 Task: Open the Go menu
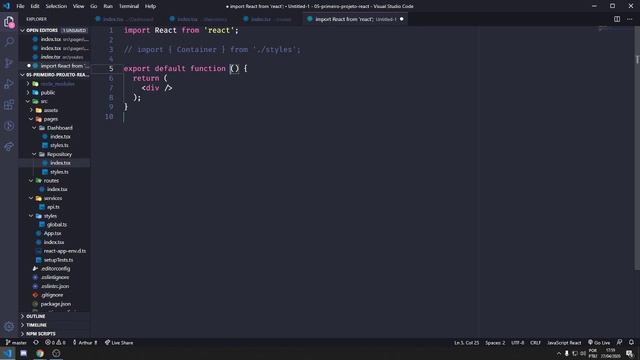click(93, 6)
